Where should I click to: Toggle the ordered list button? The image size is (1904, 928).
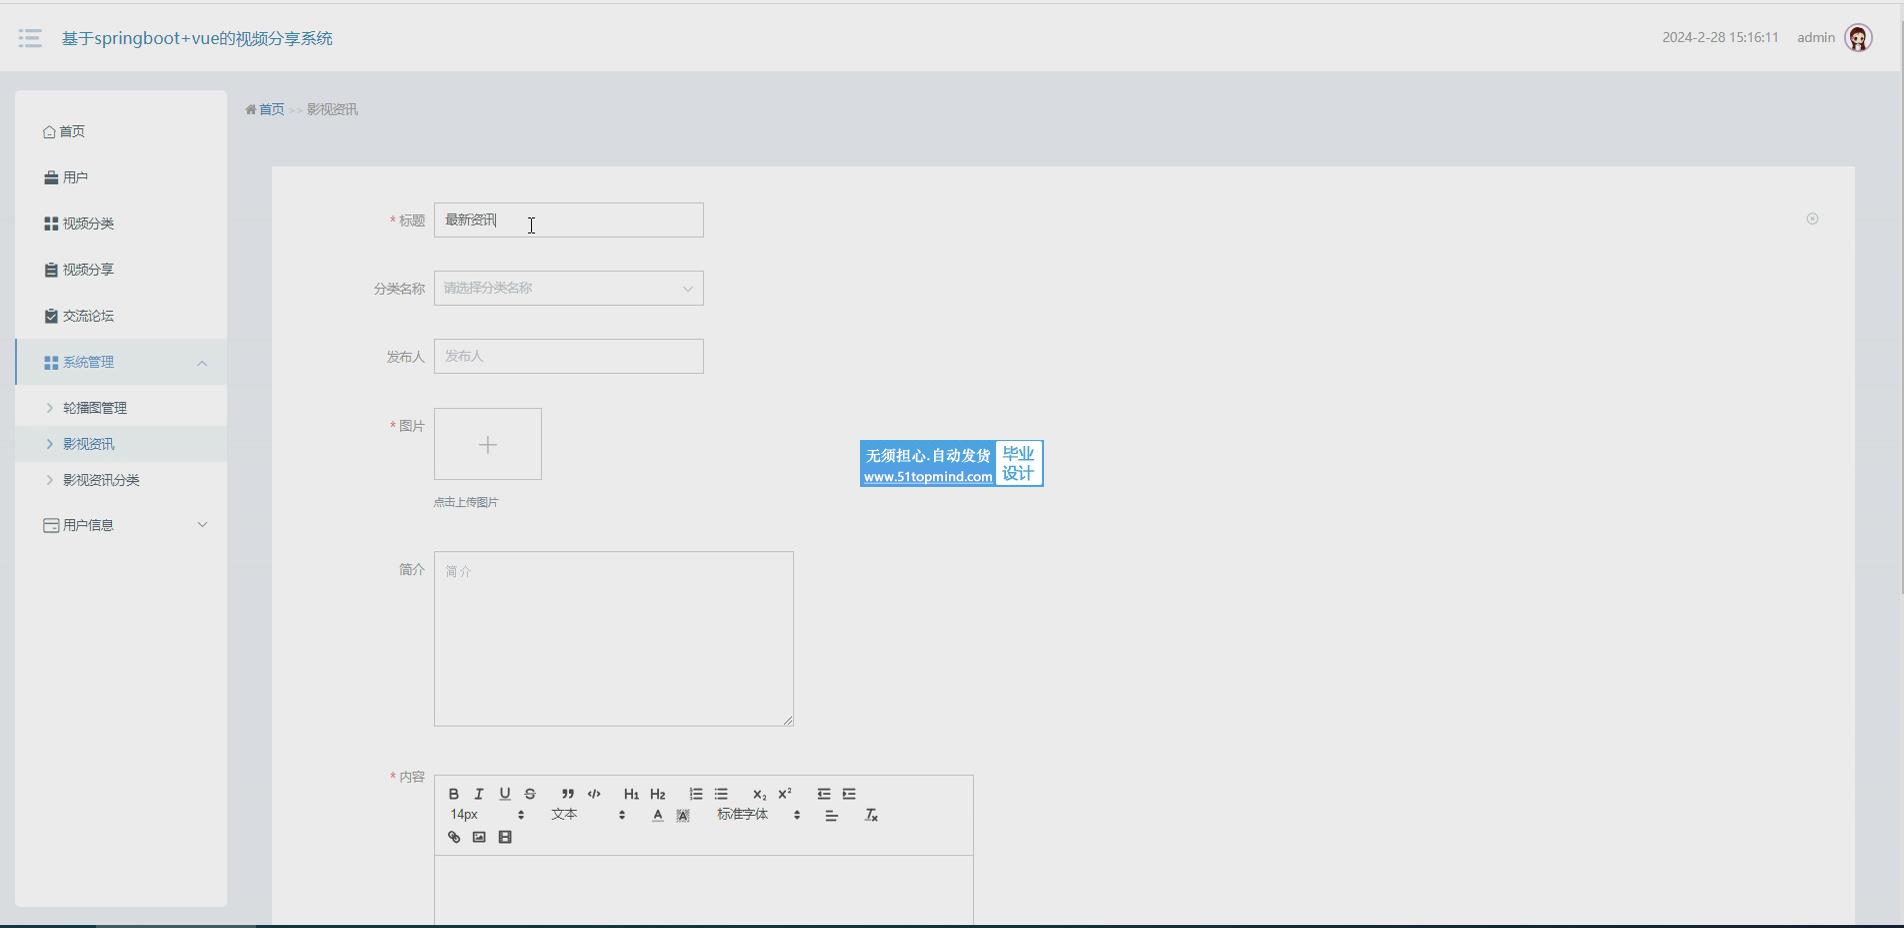[x=696, y=794]
